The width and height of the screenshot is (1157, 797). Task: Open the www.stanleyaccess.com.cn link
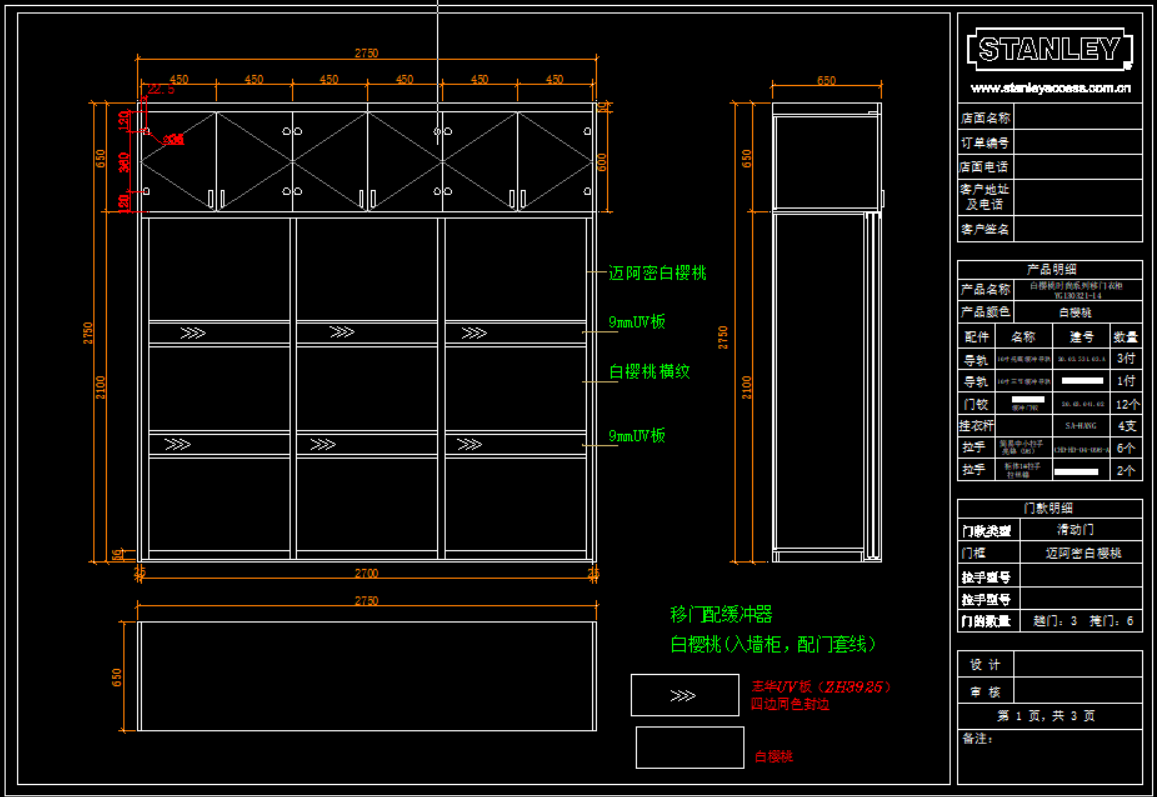(x=1050, y=88)
